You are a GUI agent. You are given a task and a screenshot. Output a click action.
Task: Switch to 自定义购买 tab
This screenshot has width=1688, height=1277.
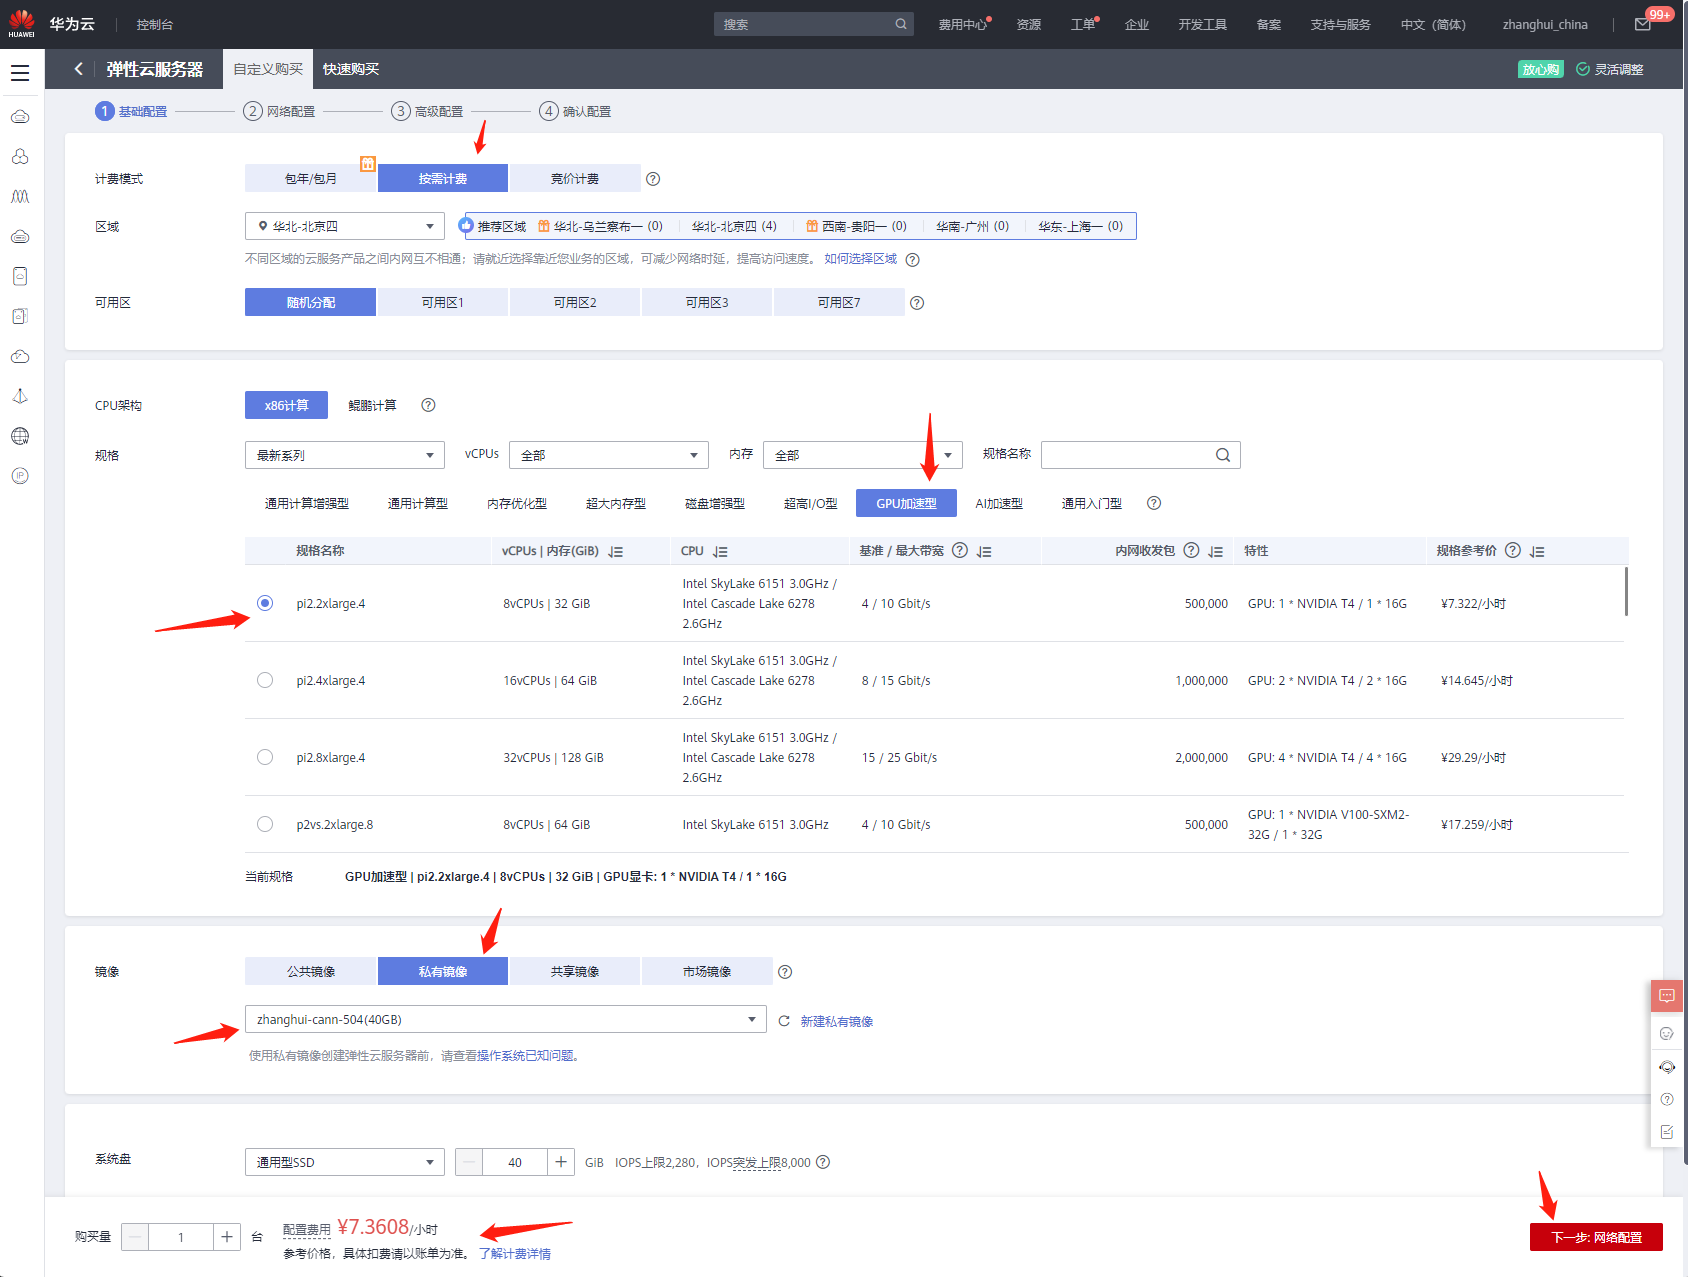point(268,69)
